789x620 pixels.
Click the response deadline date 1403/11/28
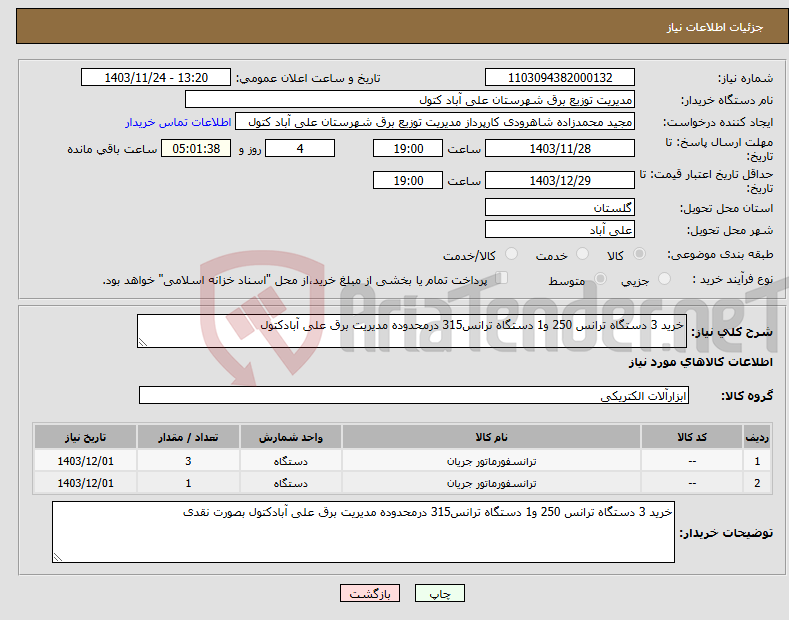click(x=560, y=148)
